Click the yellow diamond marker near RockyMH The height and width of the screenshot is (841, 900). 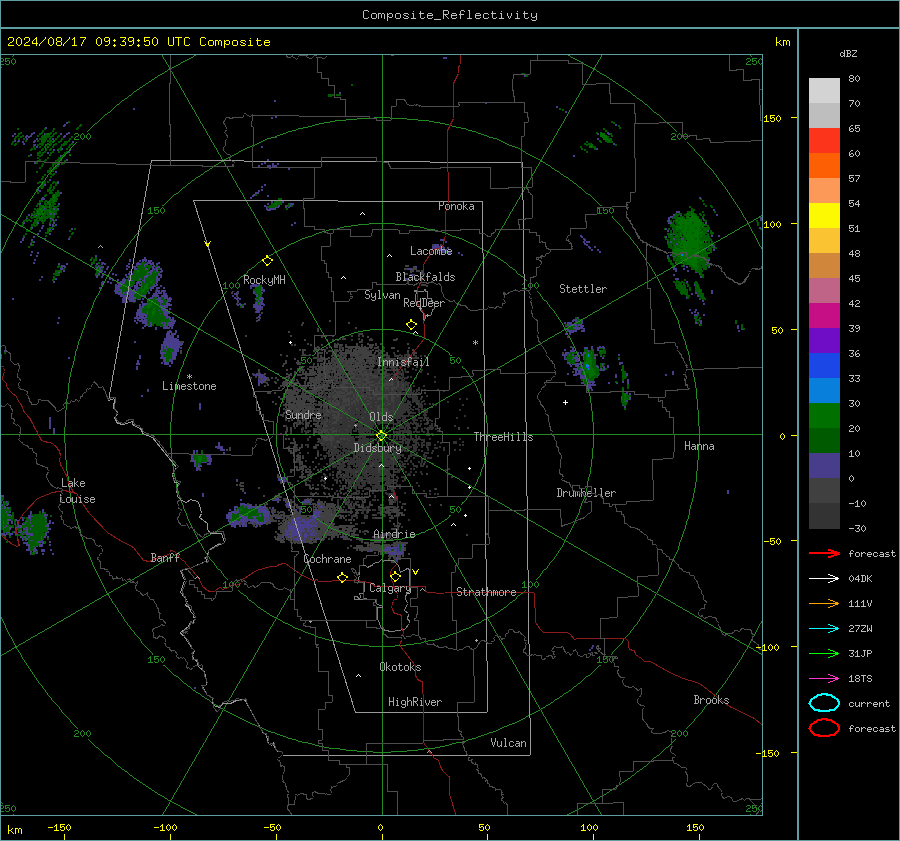pos(267,261)
